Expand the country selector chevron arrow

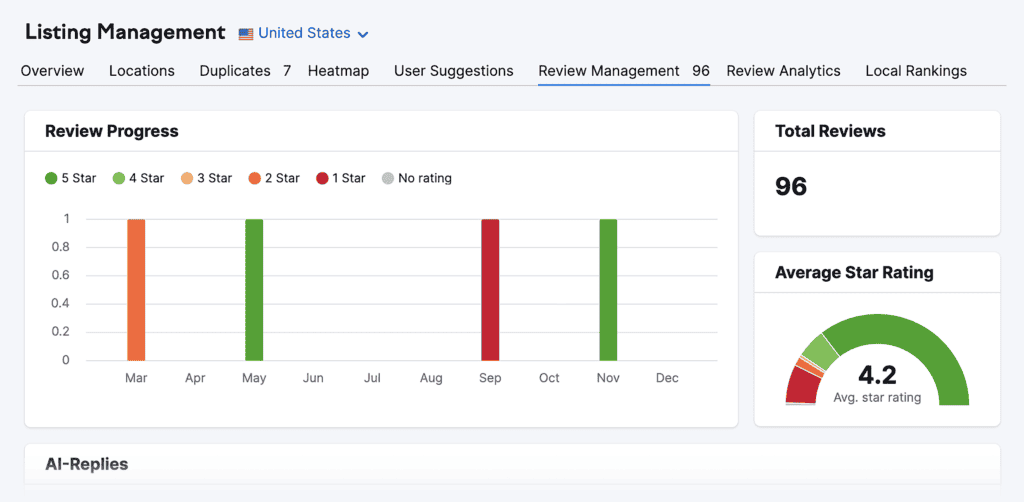pyautogui.click(x=363, y=35)
